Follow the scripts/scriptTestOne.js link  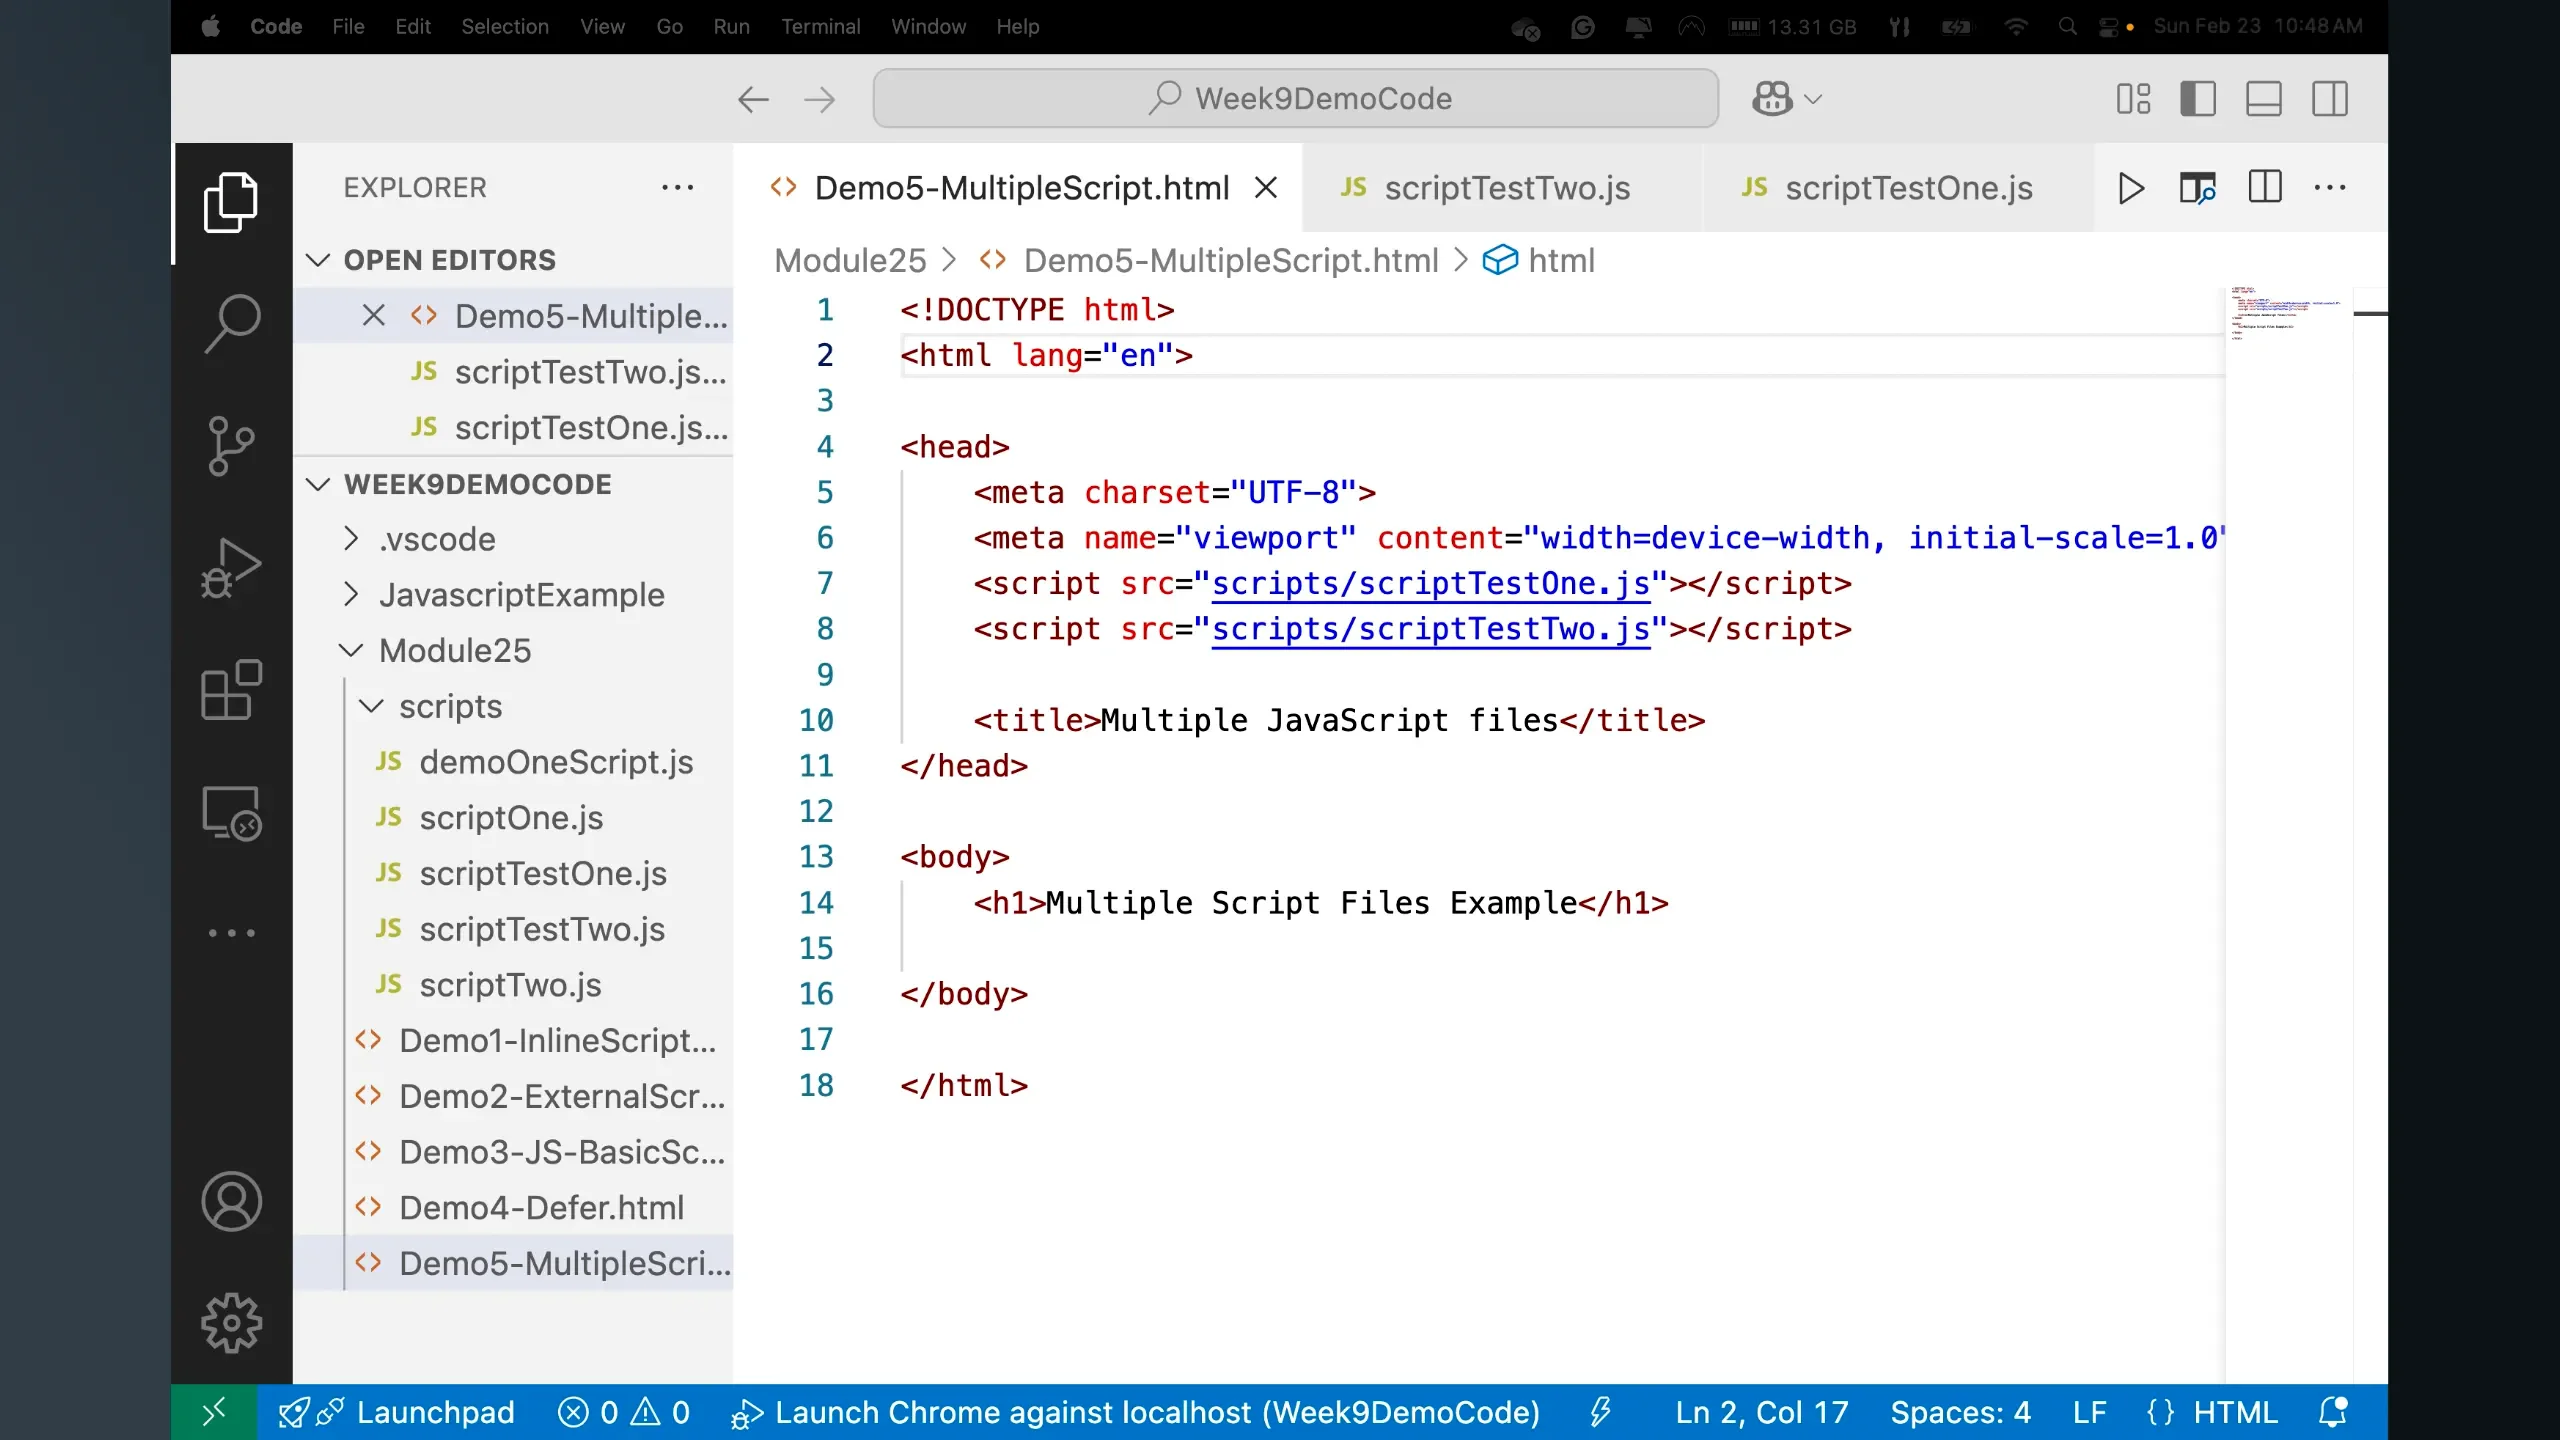pos(1430,583)
